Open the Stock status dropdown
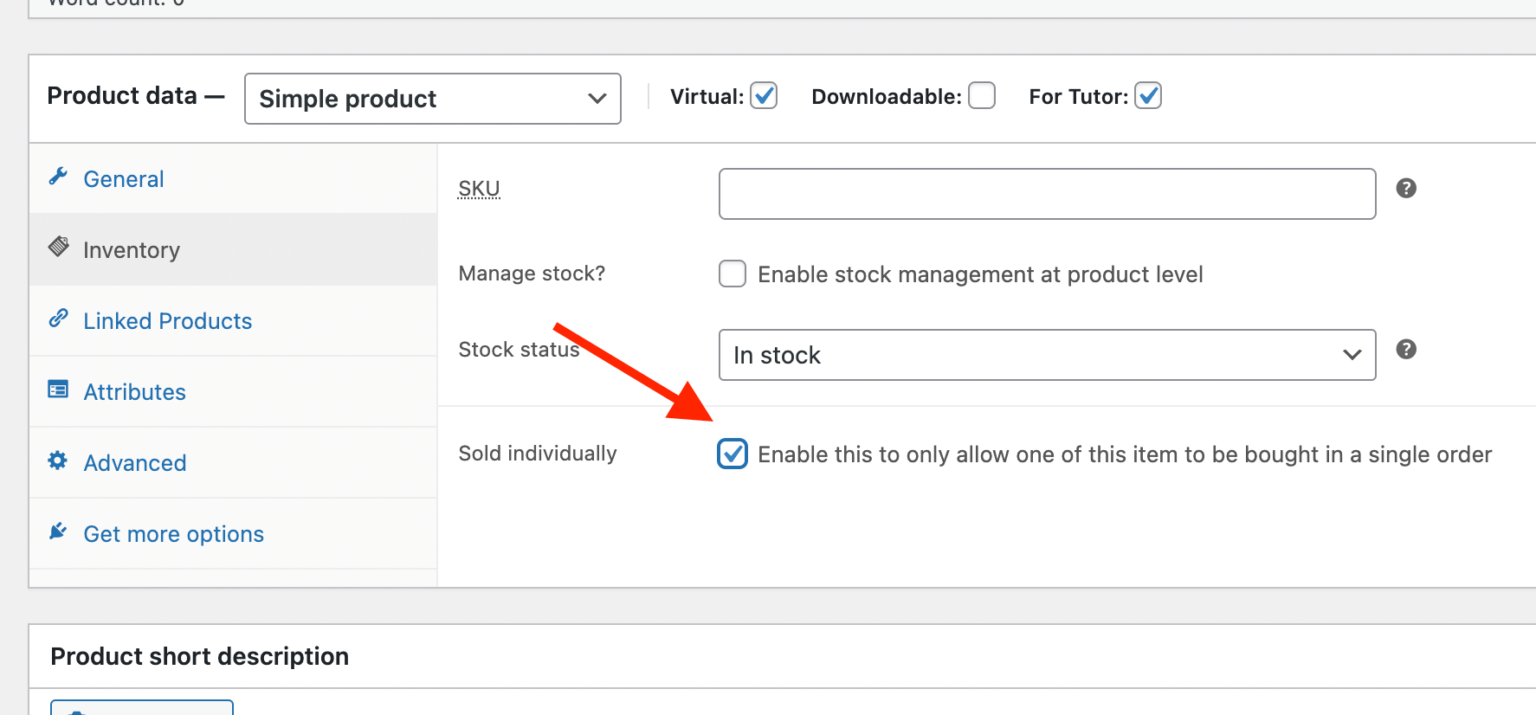The image size is (1536, 715). (1046, 355)
